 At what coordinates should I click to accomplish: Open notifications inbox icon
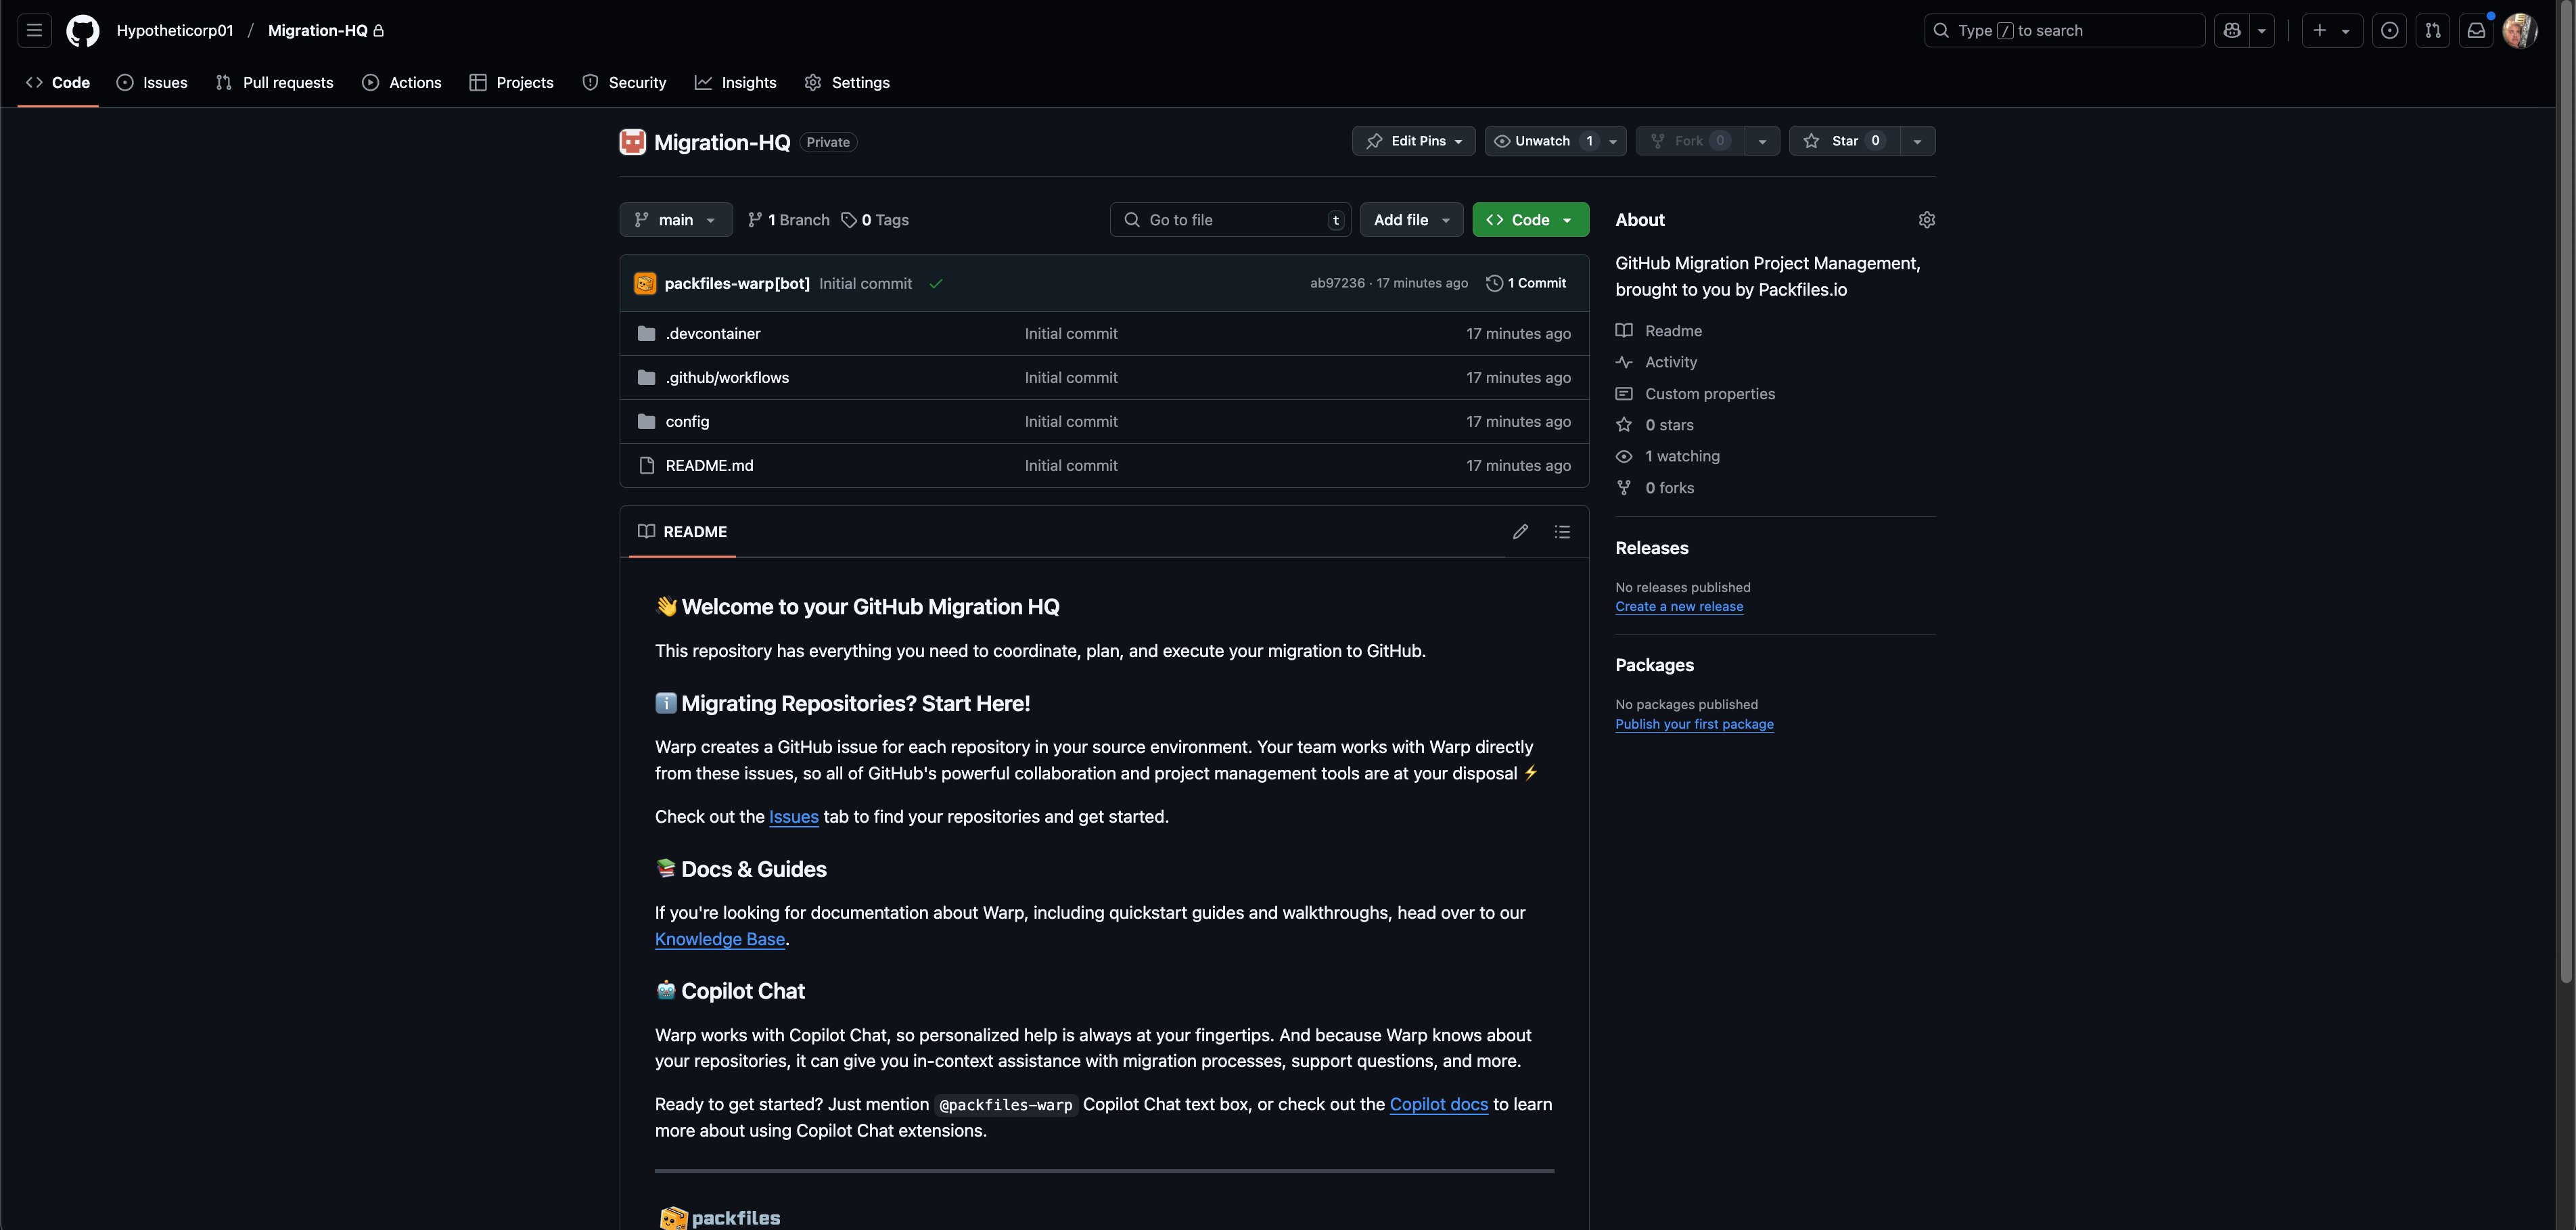coord(2476,30)
